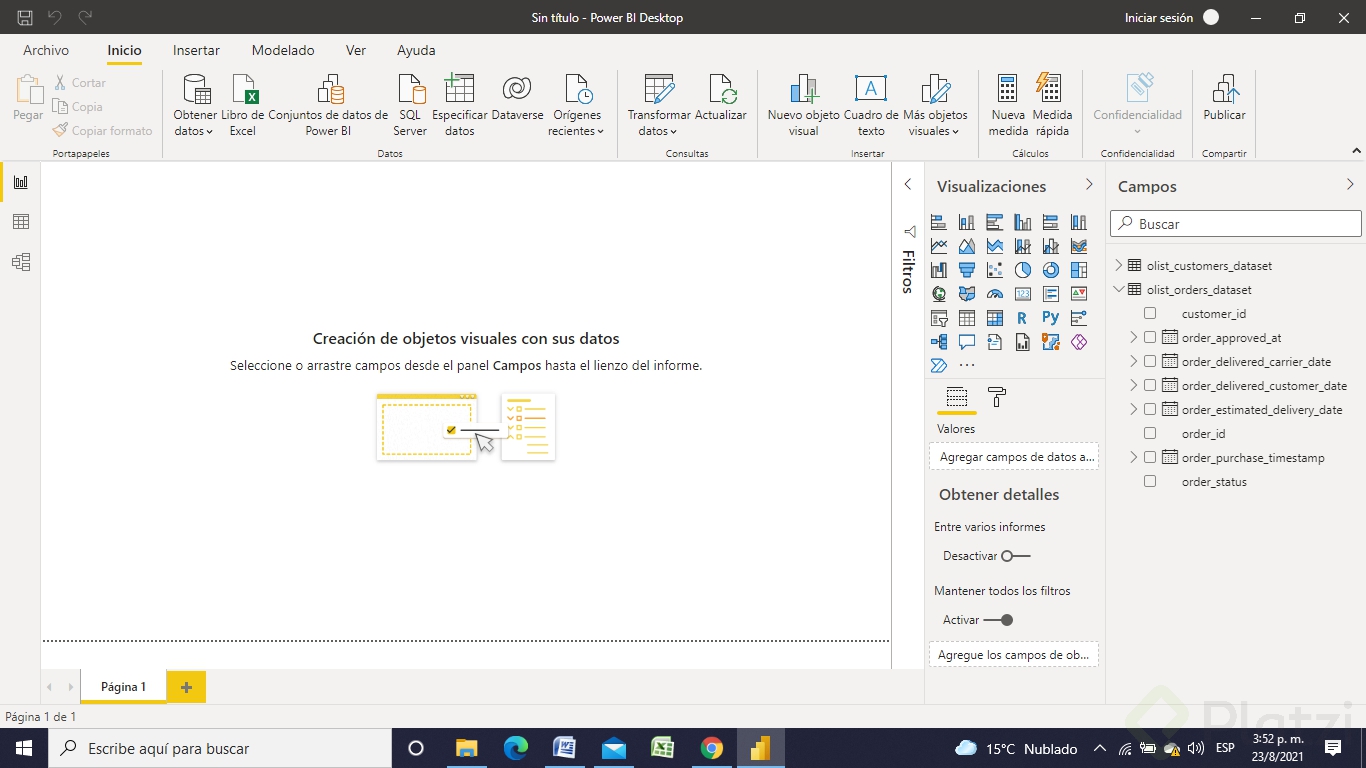The height and width of the screenshot is (768, 1366).
Task: Open the Format paint roller tab
Action: (996, 398)
